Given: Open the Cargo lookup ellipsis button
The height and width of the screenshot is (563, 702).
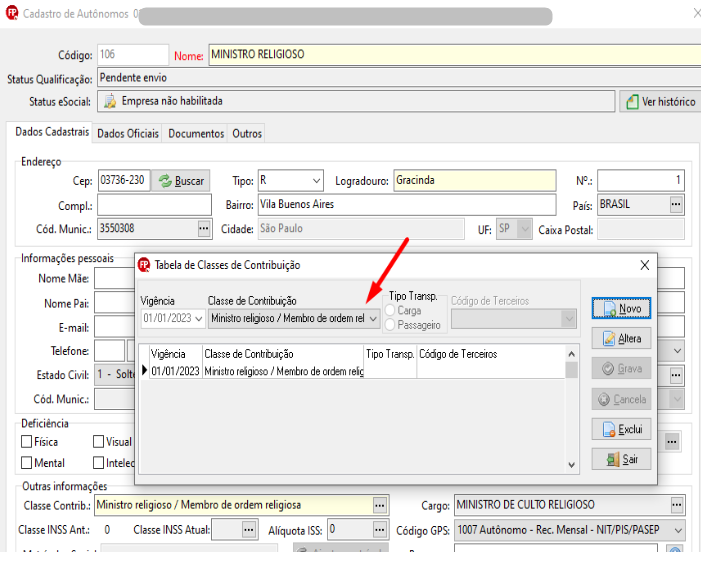Looking at the screenshot, I should [x=676, y=505].
